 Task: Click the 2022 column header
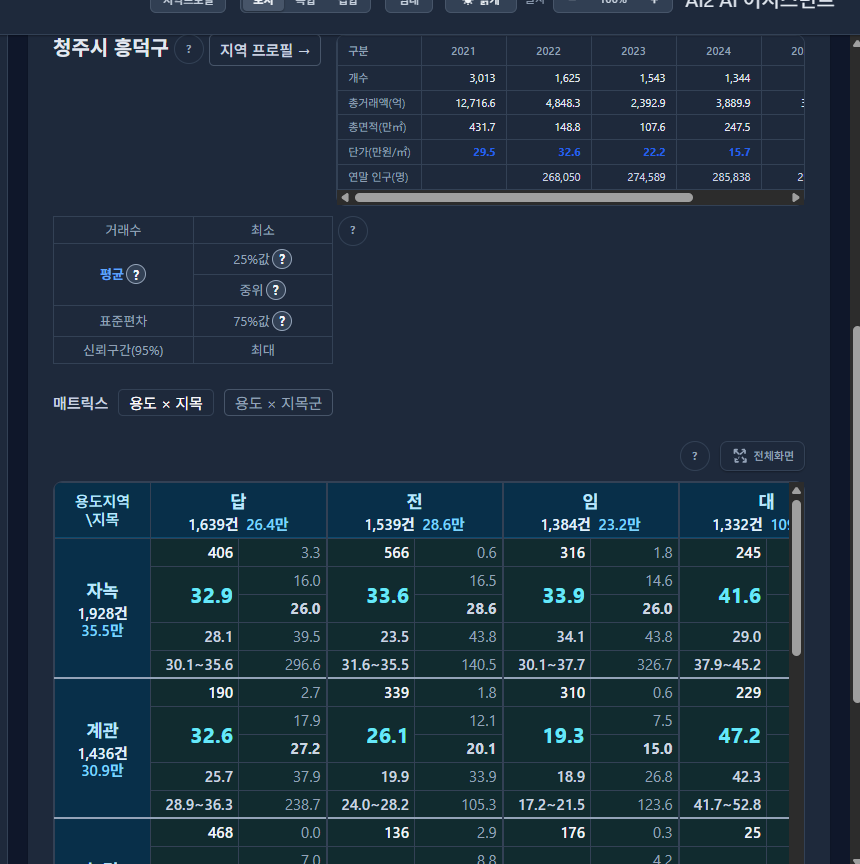[x=548, y=51]
